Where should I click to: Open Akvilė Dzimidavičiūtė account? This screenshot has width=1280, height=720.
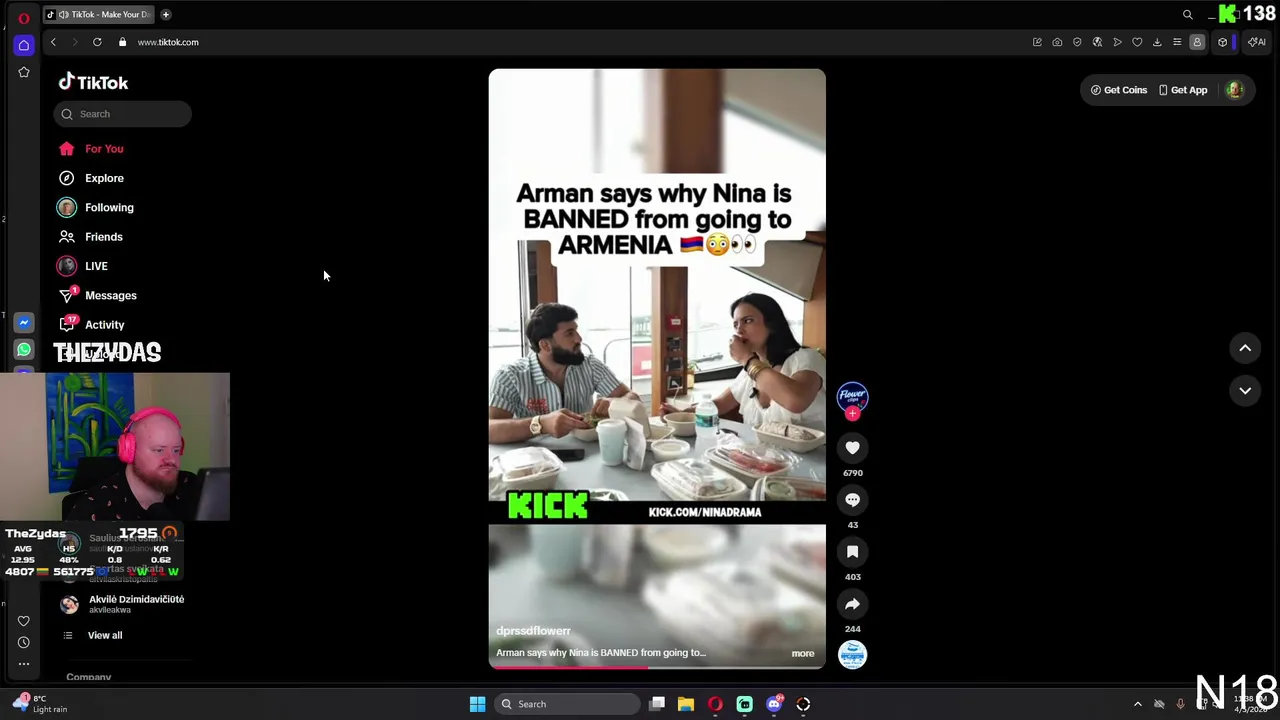pyautogui.click(x=123, y=604)
